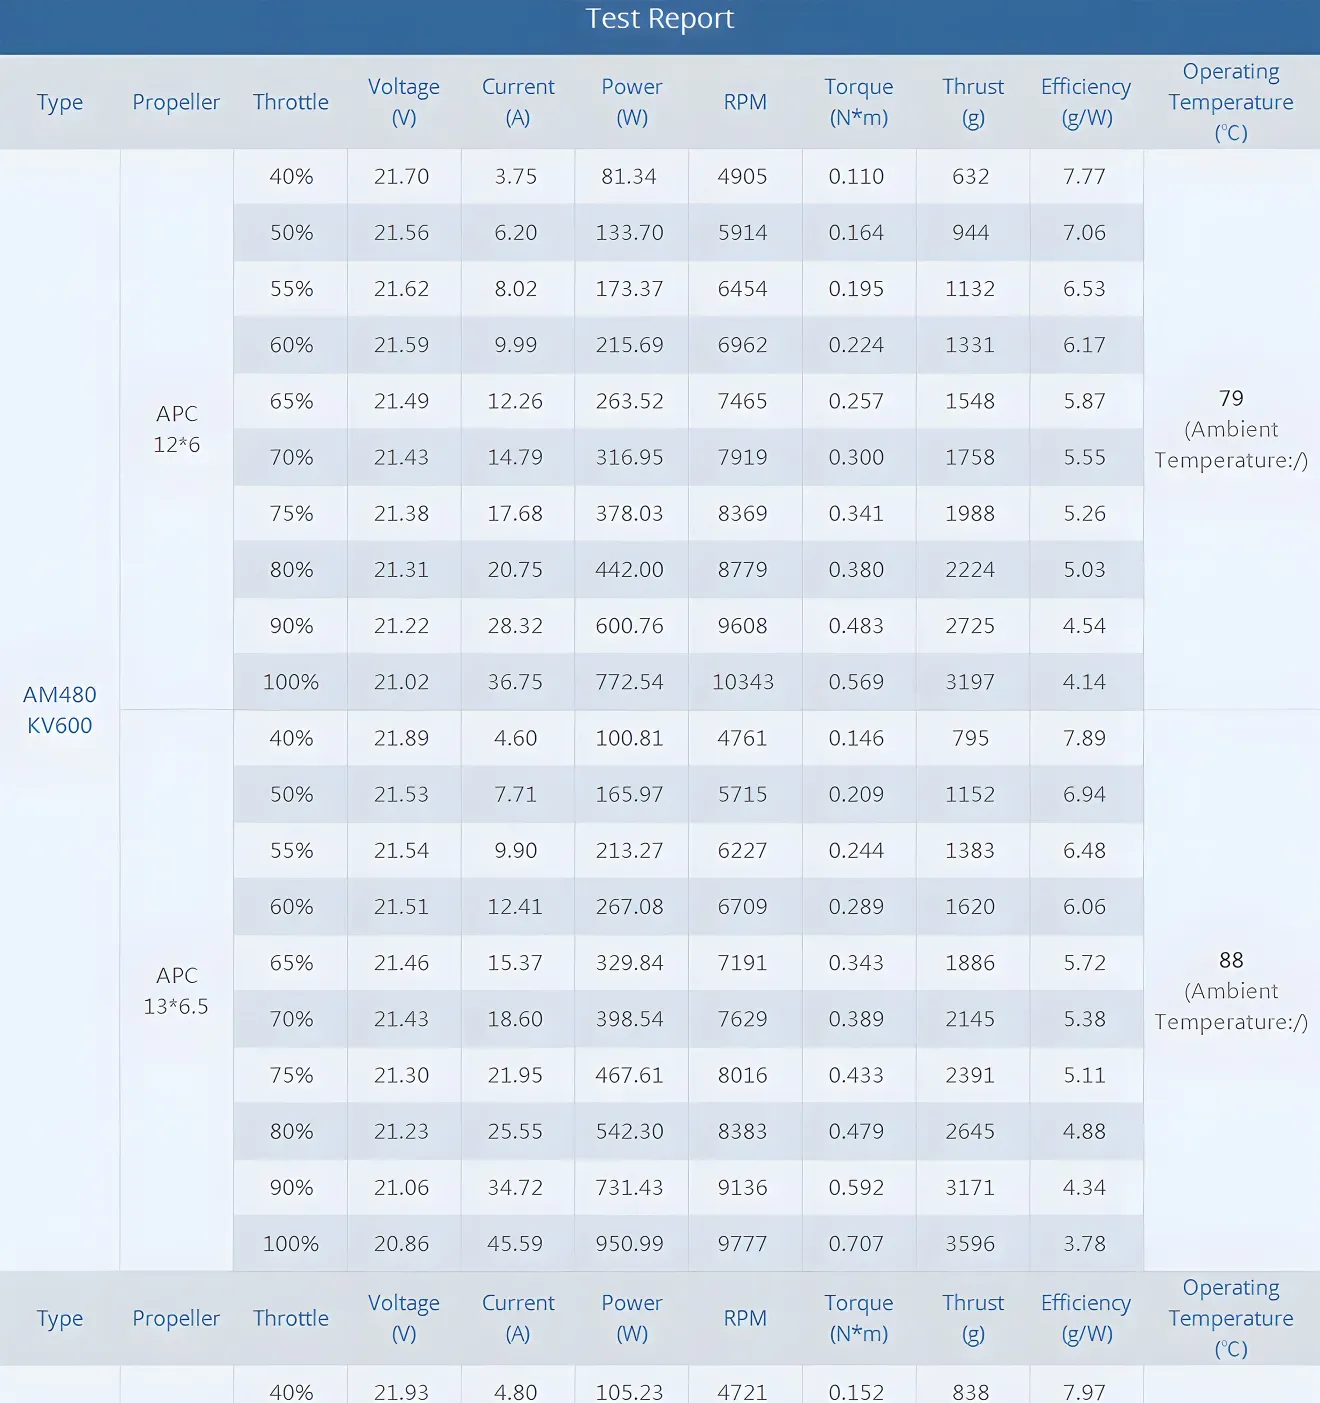Select the APC 13*6.5 propeller cell
The image size is (1320, 1403).
tap(177, 991)
